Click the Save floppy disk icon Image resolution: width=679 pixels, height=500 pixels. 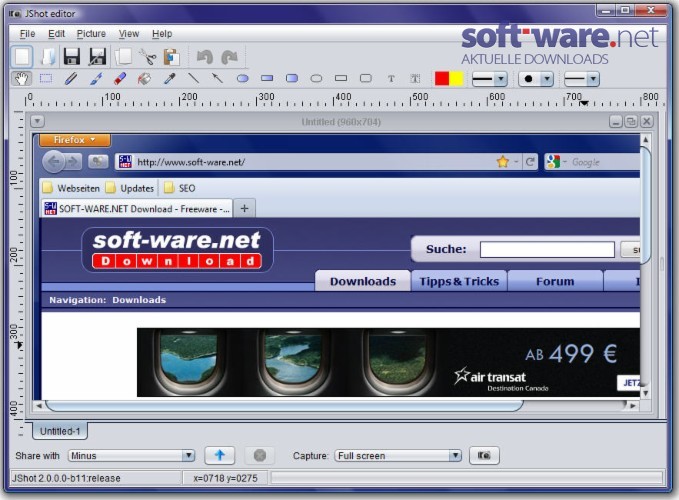click(72, 57)
